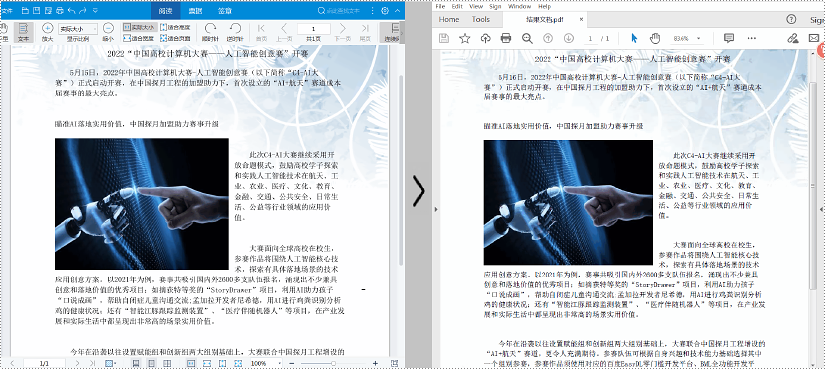This screenshot has width=825, height=369.
Task: Click the help question mark icon in Acrobat
Action: click(x=791, y=19)
